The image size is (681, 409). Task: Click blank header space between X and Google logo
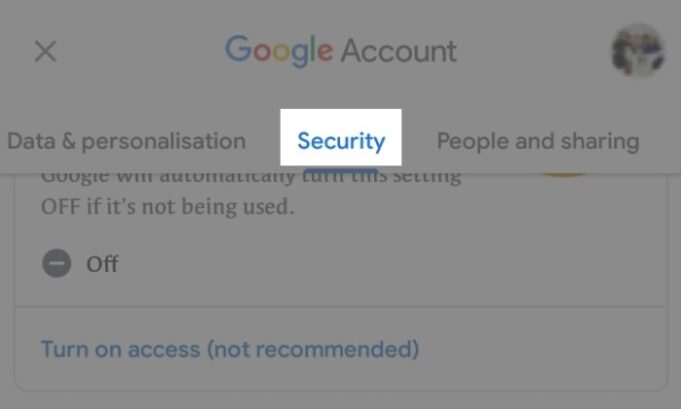pos(139,51)
